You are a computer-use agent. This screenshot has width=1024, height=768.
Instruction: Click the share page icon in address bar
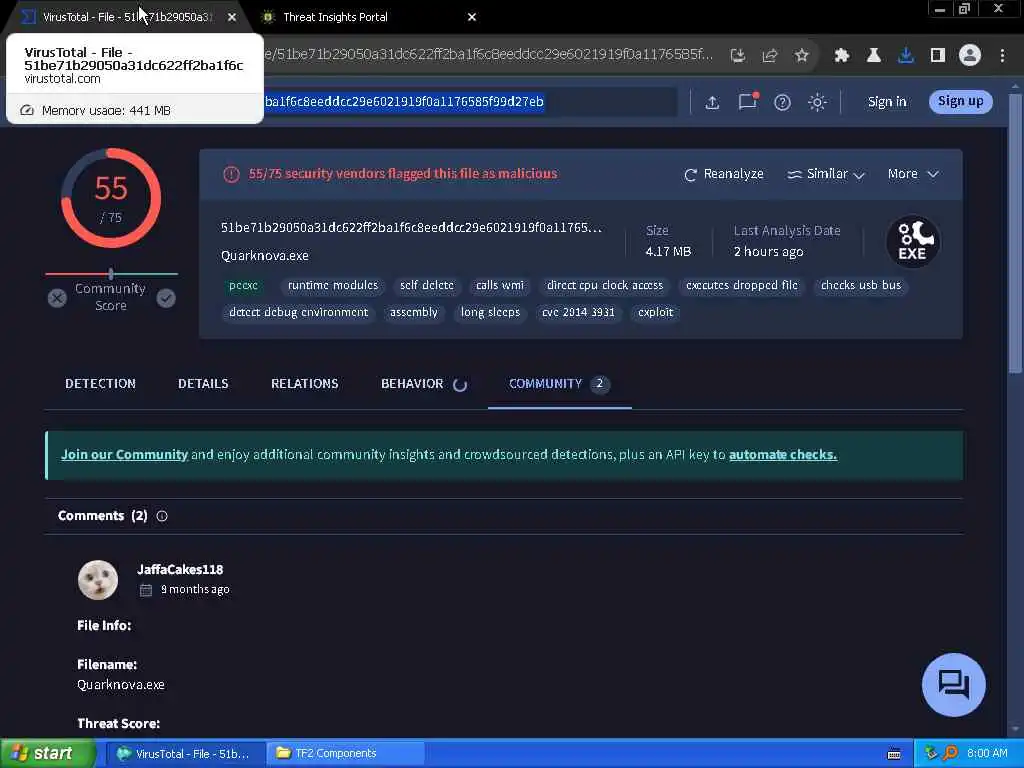[x=770, y=56]
